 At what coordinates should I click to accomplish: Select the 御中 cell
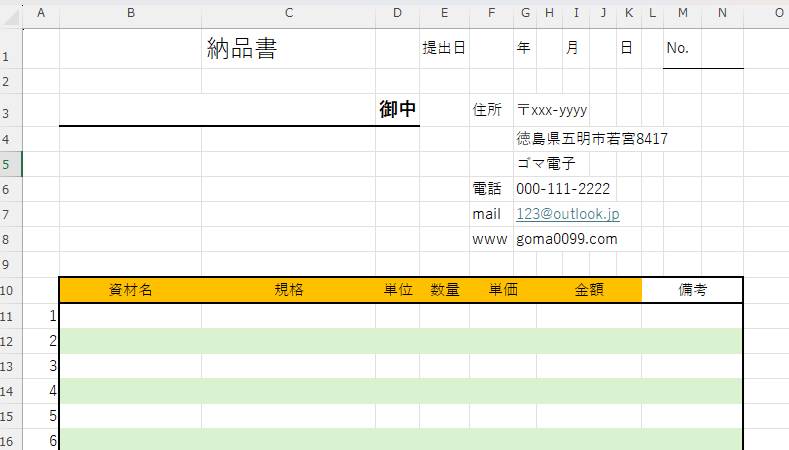click(x=397, y=110)
